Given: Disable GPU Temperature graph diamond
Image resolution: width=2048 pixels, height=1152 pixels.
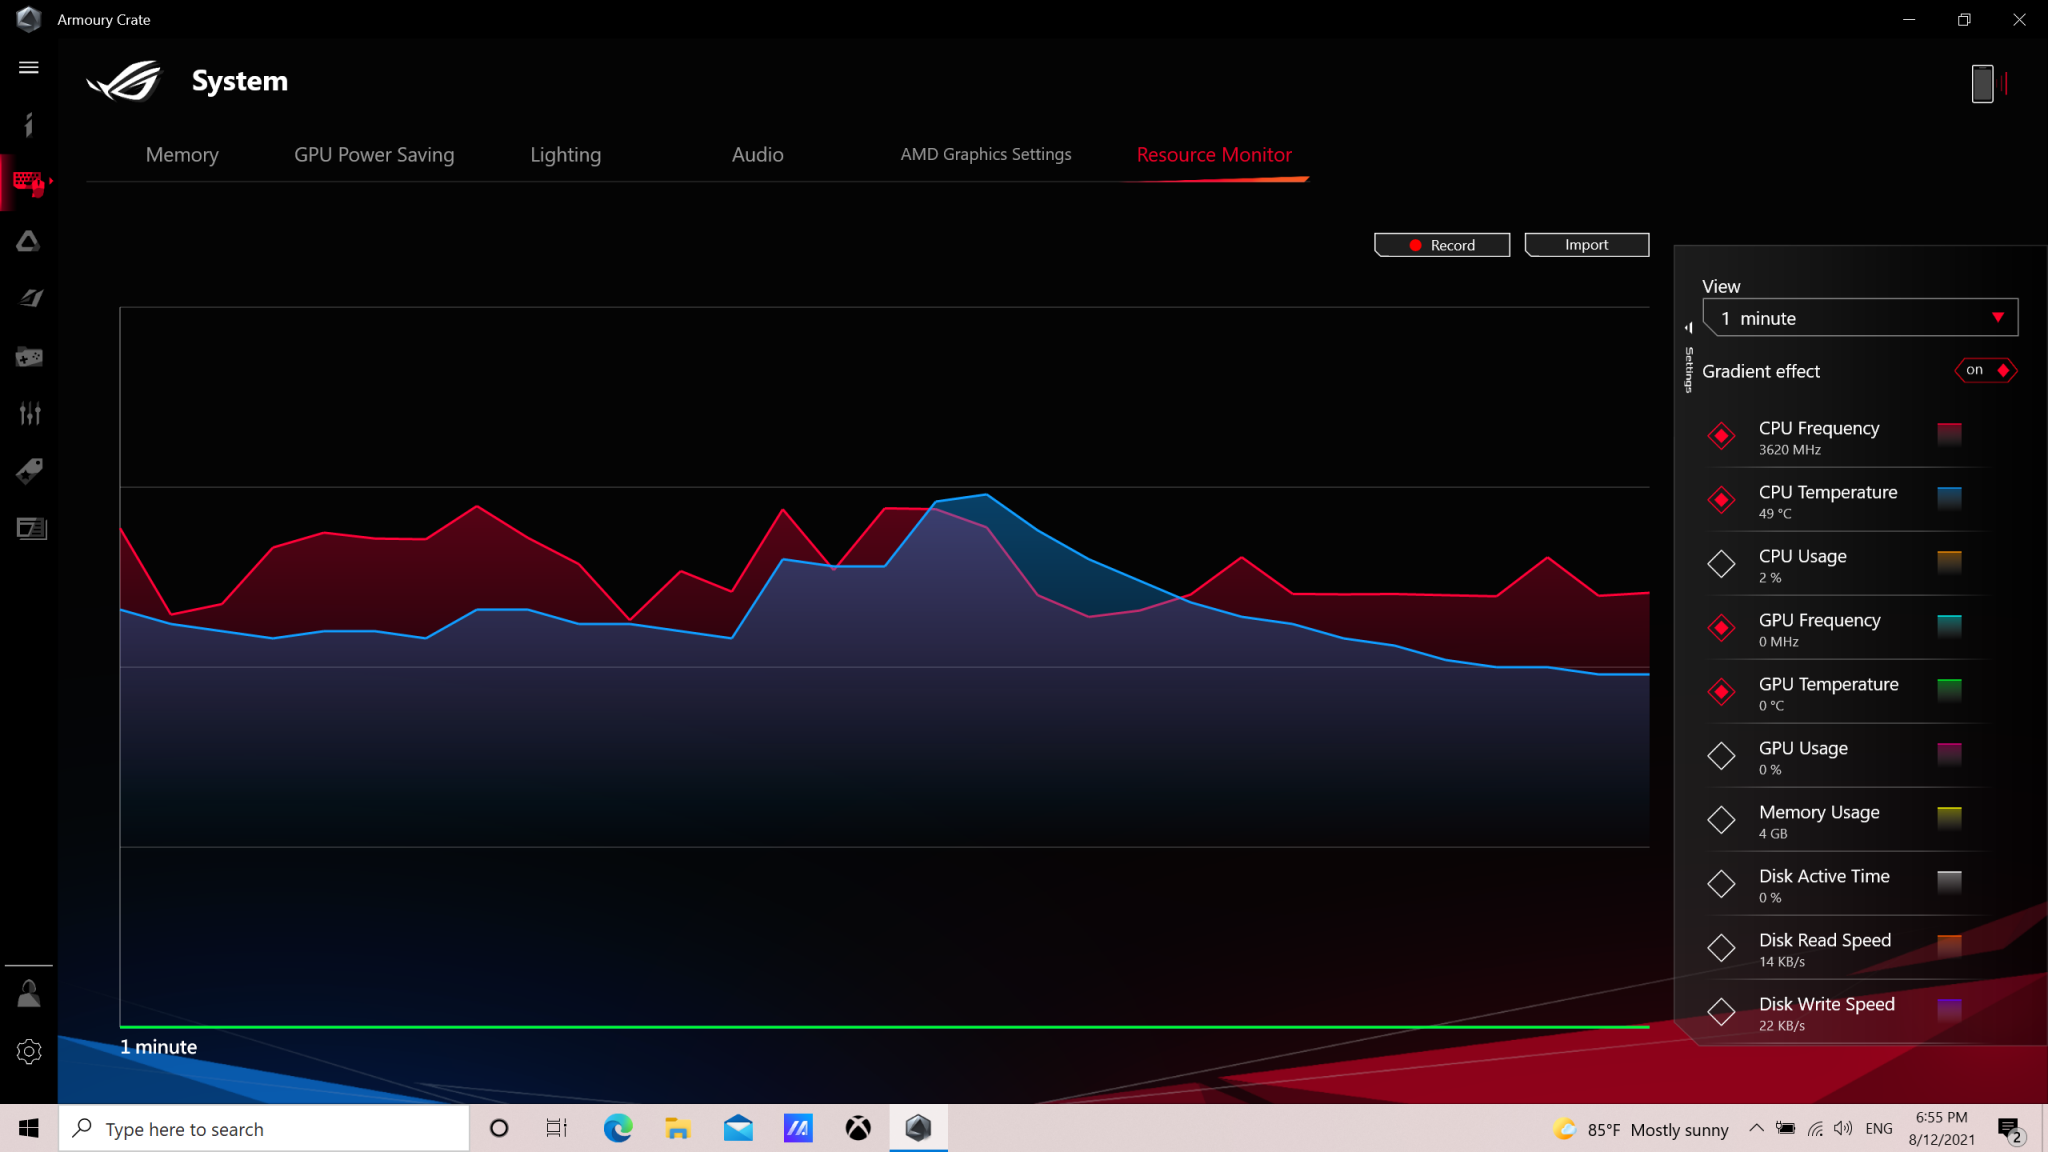Looking at the screenshot, I should pos(1721,691).
